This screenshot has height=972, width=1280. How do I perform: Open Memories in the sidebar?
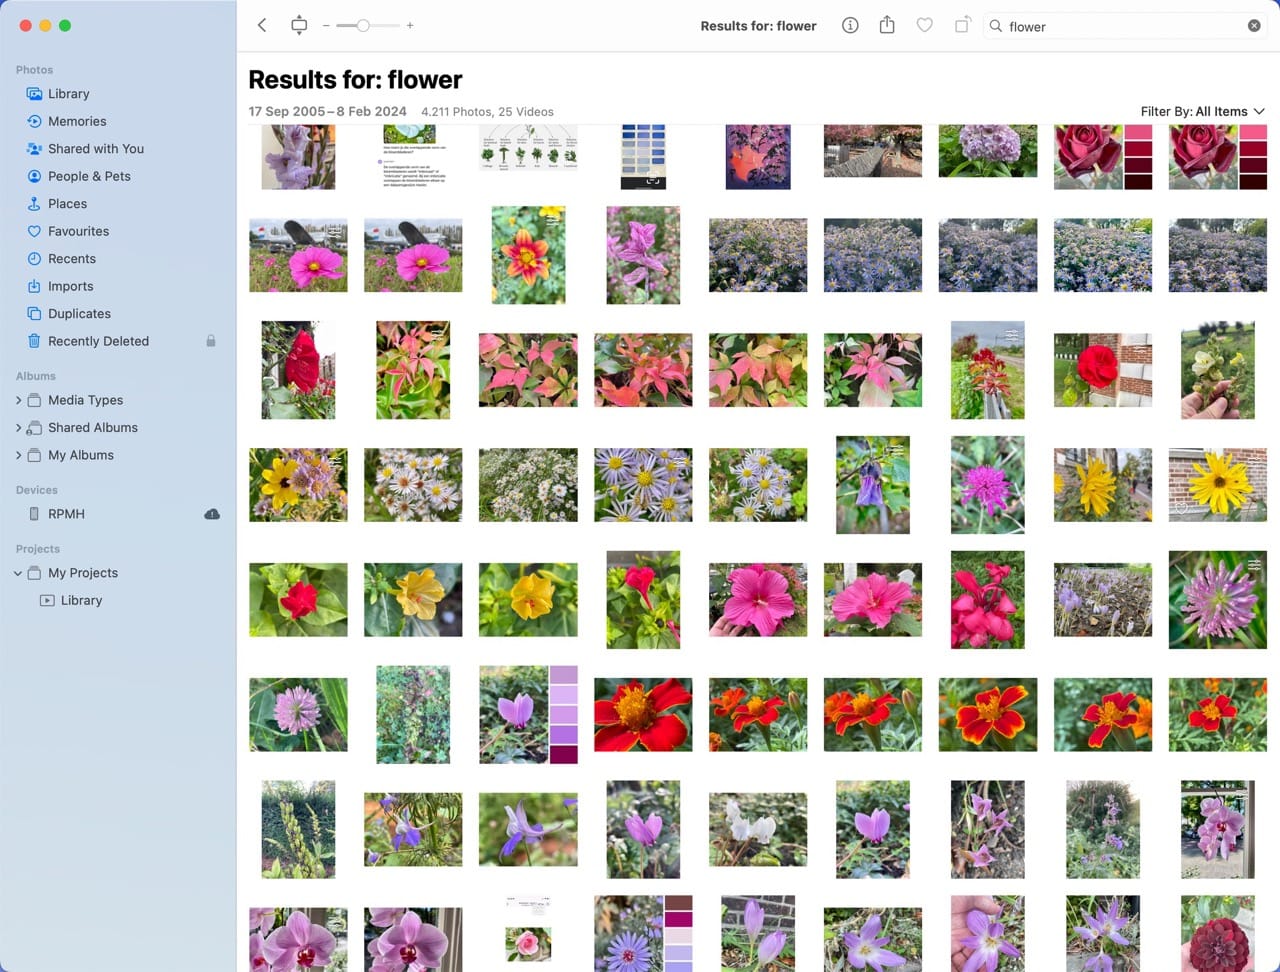(x=77, y=121)
